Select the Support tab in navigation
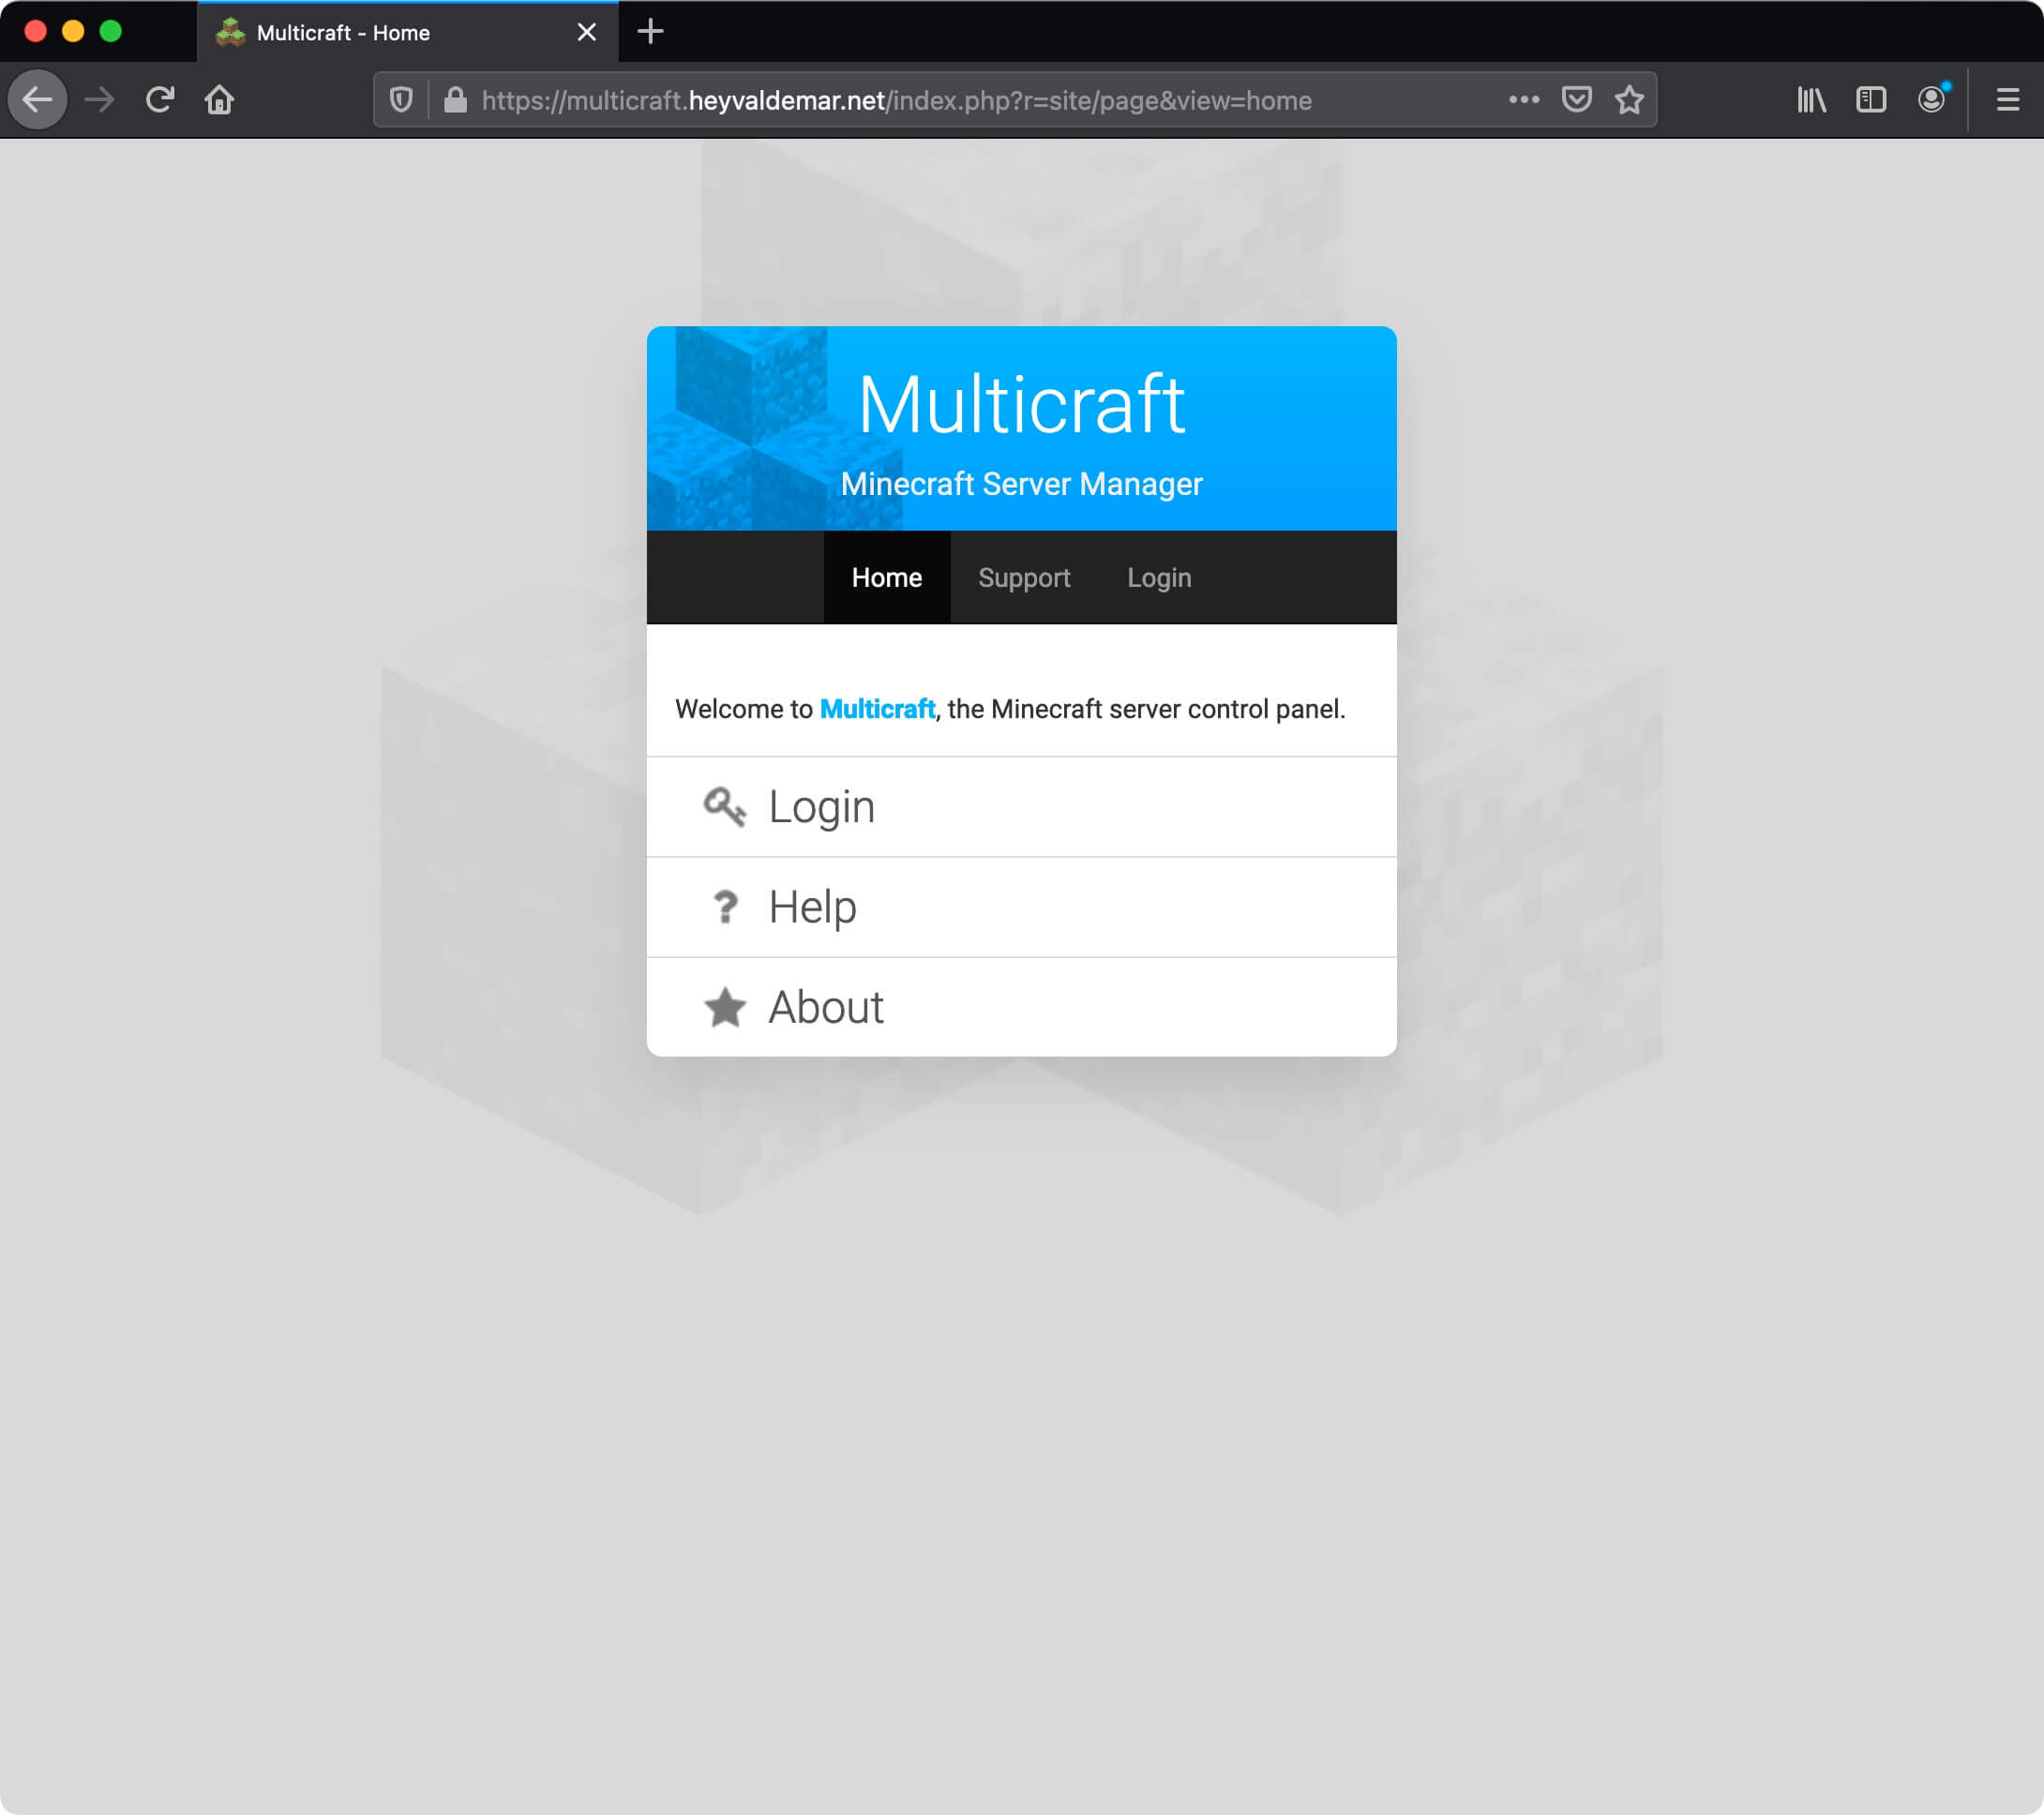 pos(1025,577)
